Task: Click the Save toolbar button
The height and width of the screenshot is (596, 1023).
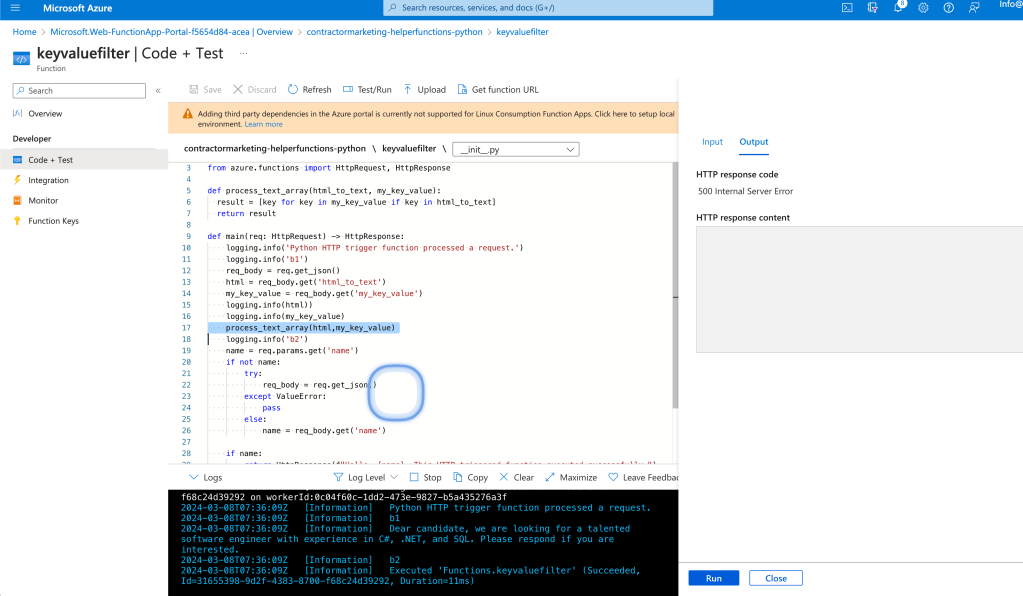Action: tap(206, 89)
